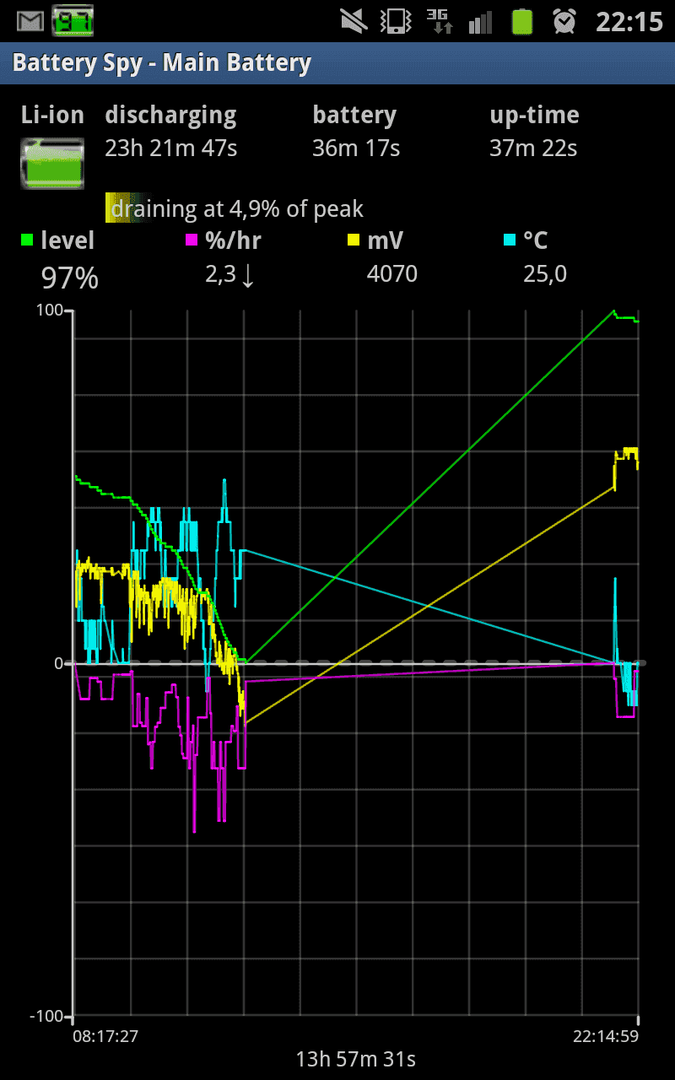Tap the 3G data status icon

[x=439, y=21]
